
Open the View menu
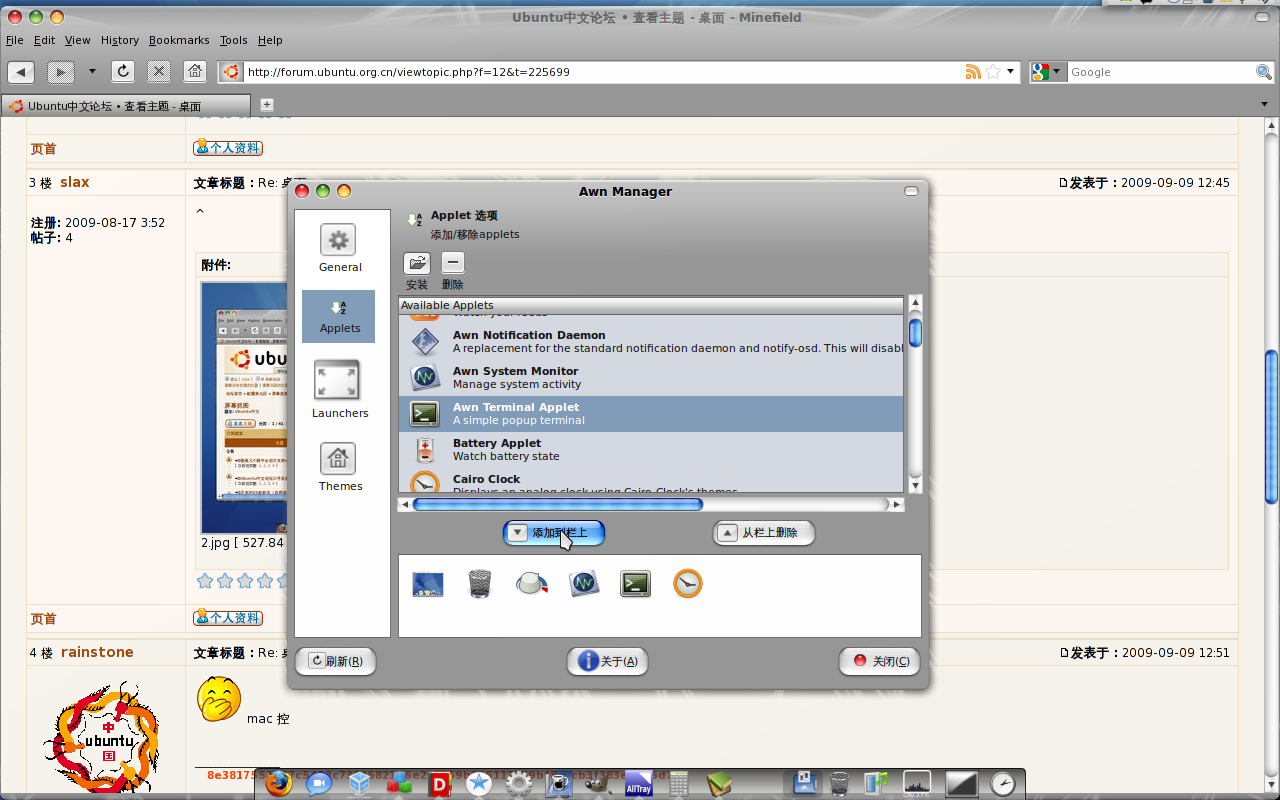click(78, 40)
